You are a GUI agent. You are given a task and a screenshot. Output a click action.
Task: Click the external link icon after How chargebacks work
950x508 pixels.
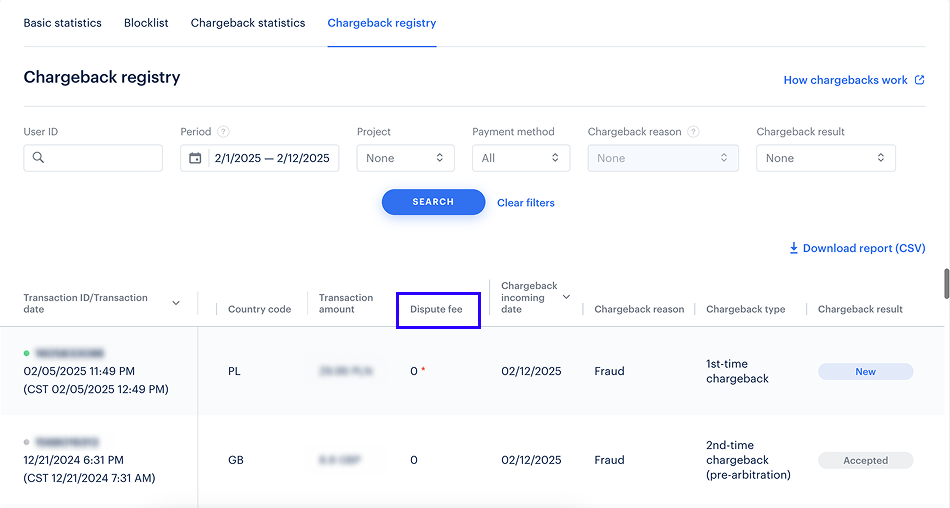(x=920, y=80)
